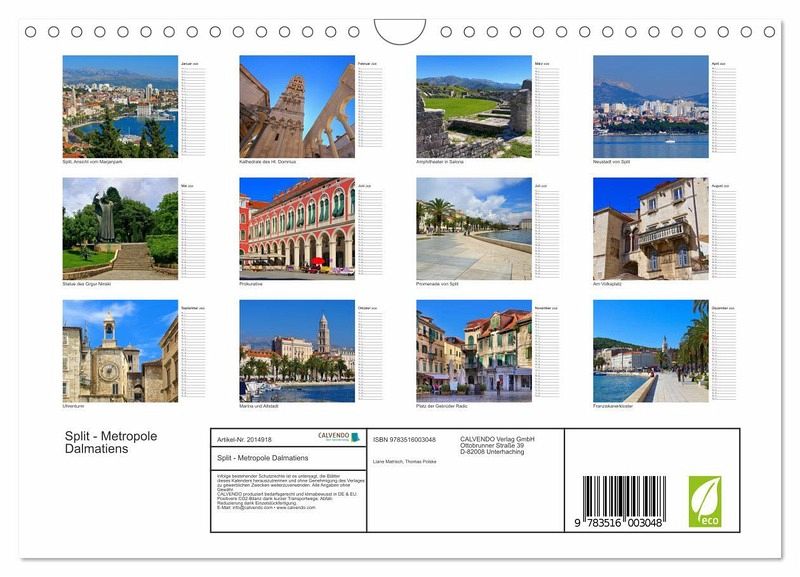Open the Kathedrale des Hl. Domnius photo
Image resolution: width=800 pixels, height=577 pixels.
click(296, 106)
